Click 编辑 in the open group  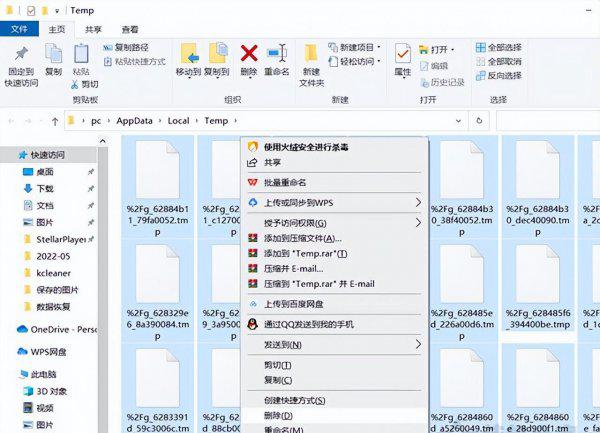434,66
